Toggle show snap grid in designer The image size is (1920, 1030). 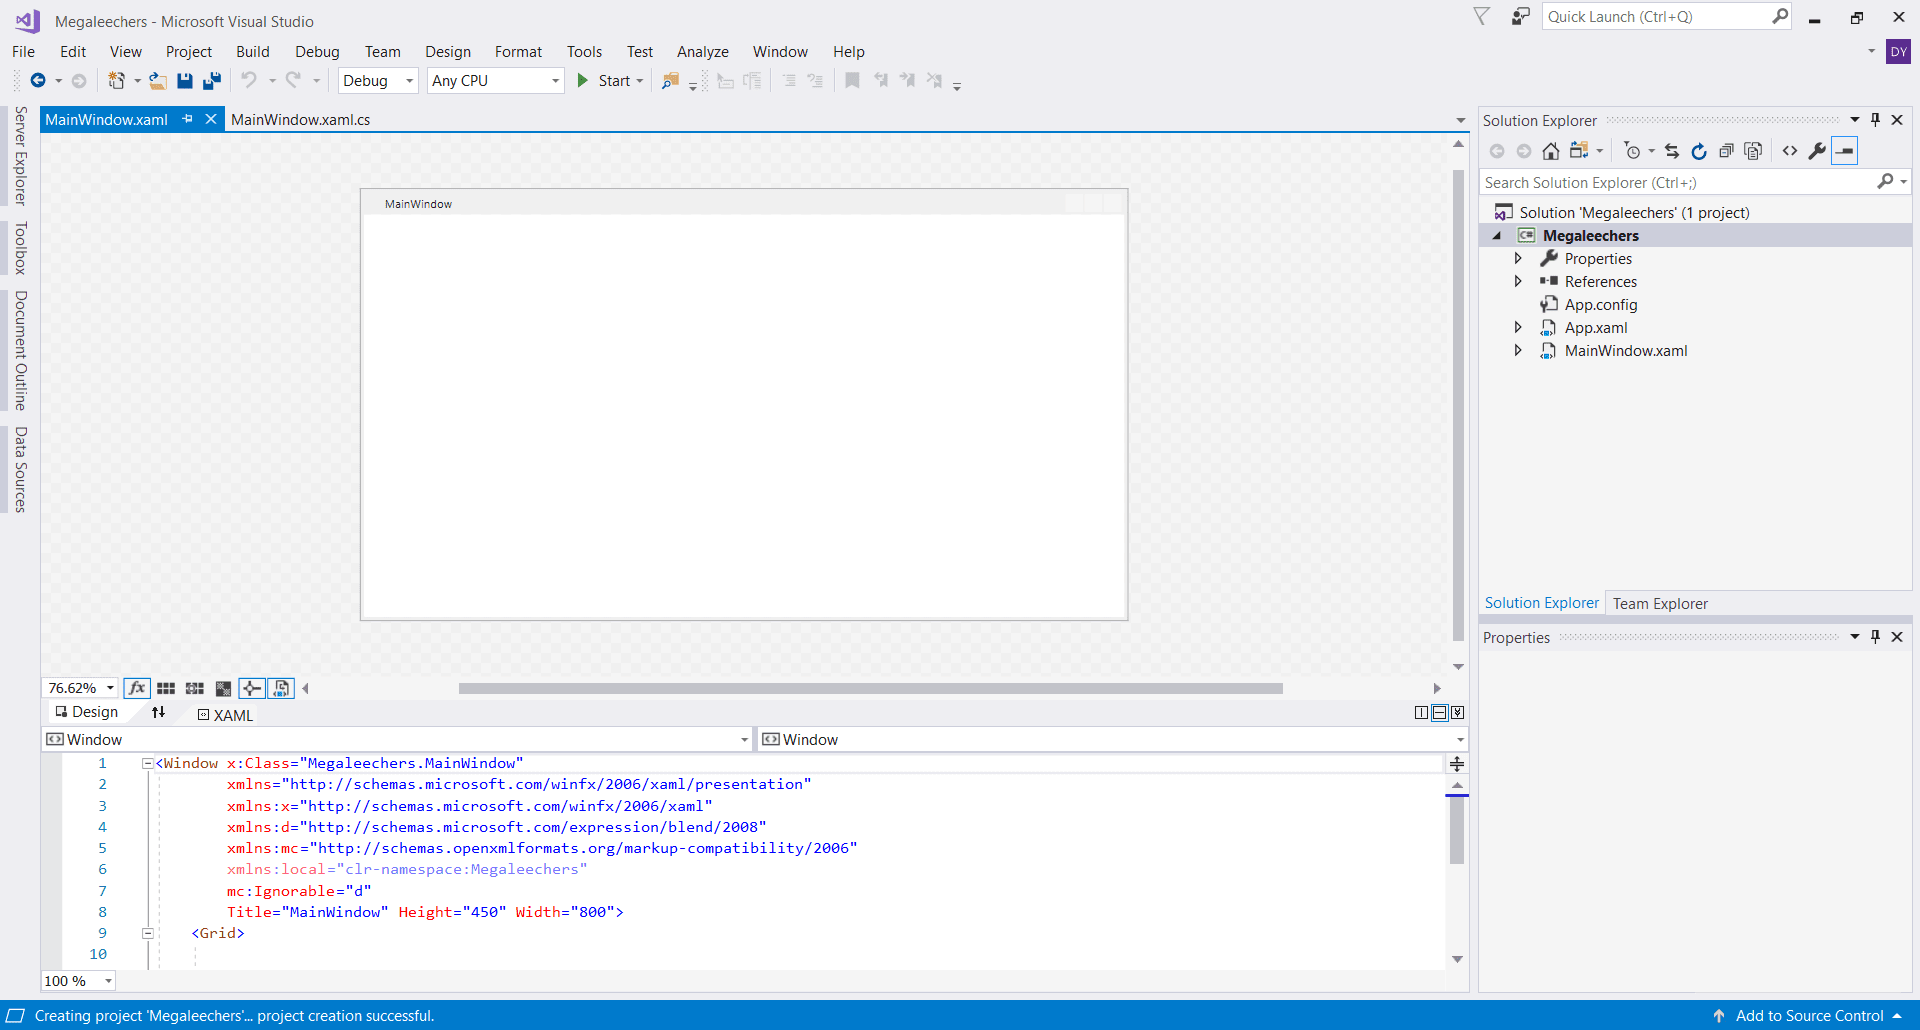[x=166, y=688]
